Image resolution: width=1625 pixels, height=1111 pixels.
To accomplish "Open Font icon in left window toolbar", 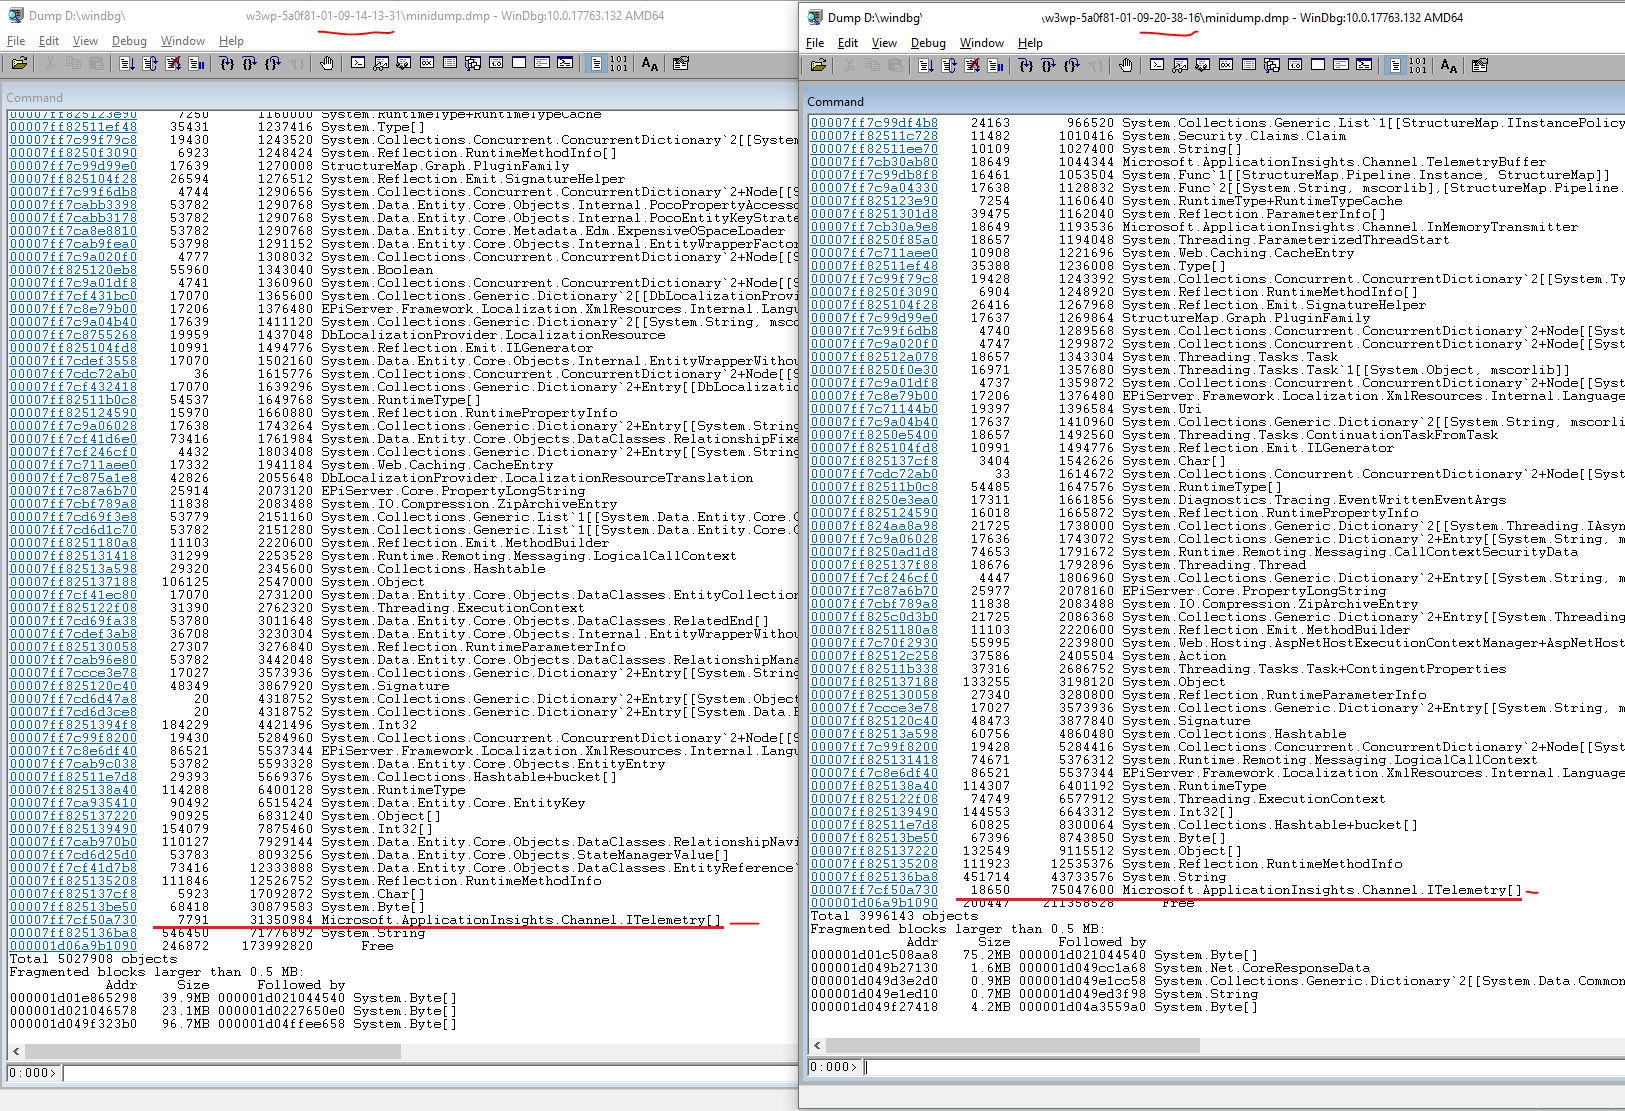I will (650, 63).
